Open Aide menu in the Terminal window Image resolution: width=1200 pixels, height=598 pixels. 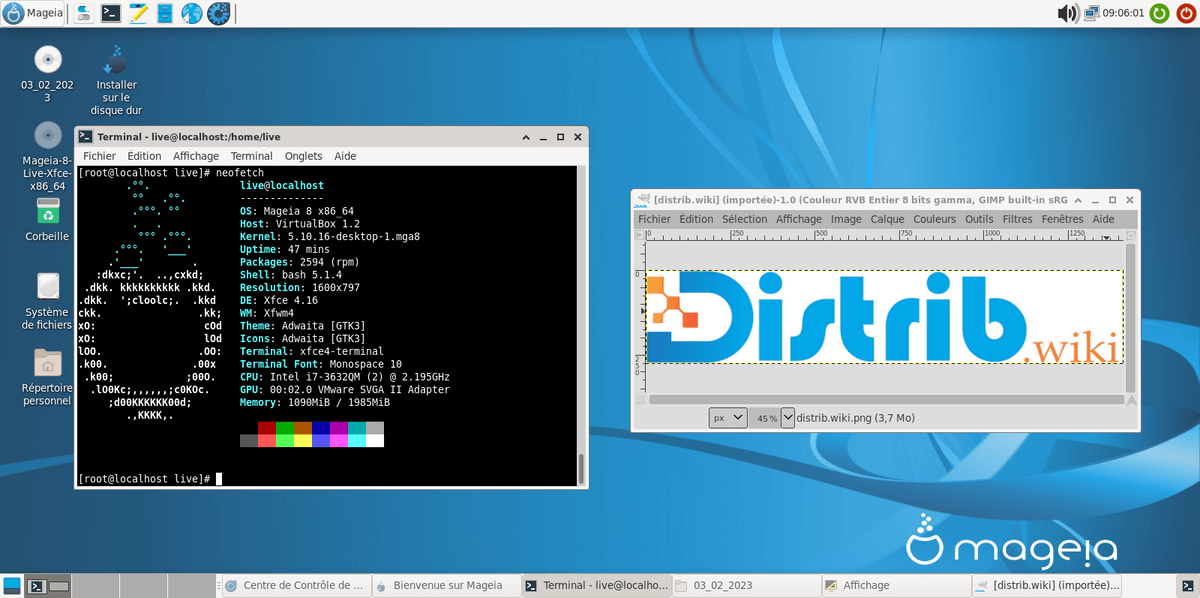345,156
